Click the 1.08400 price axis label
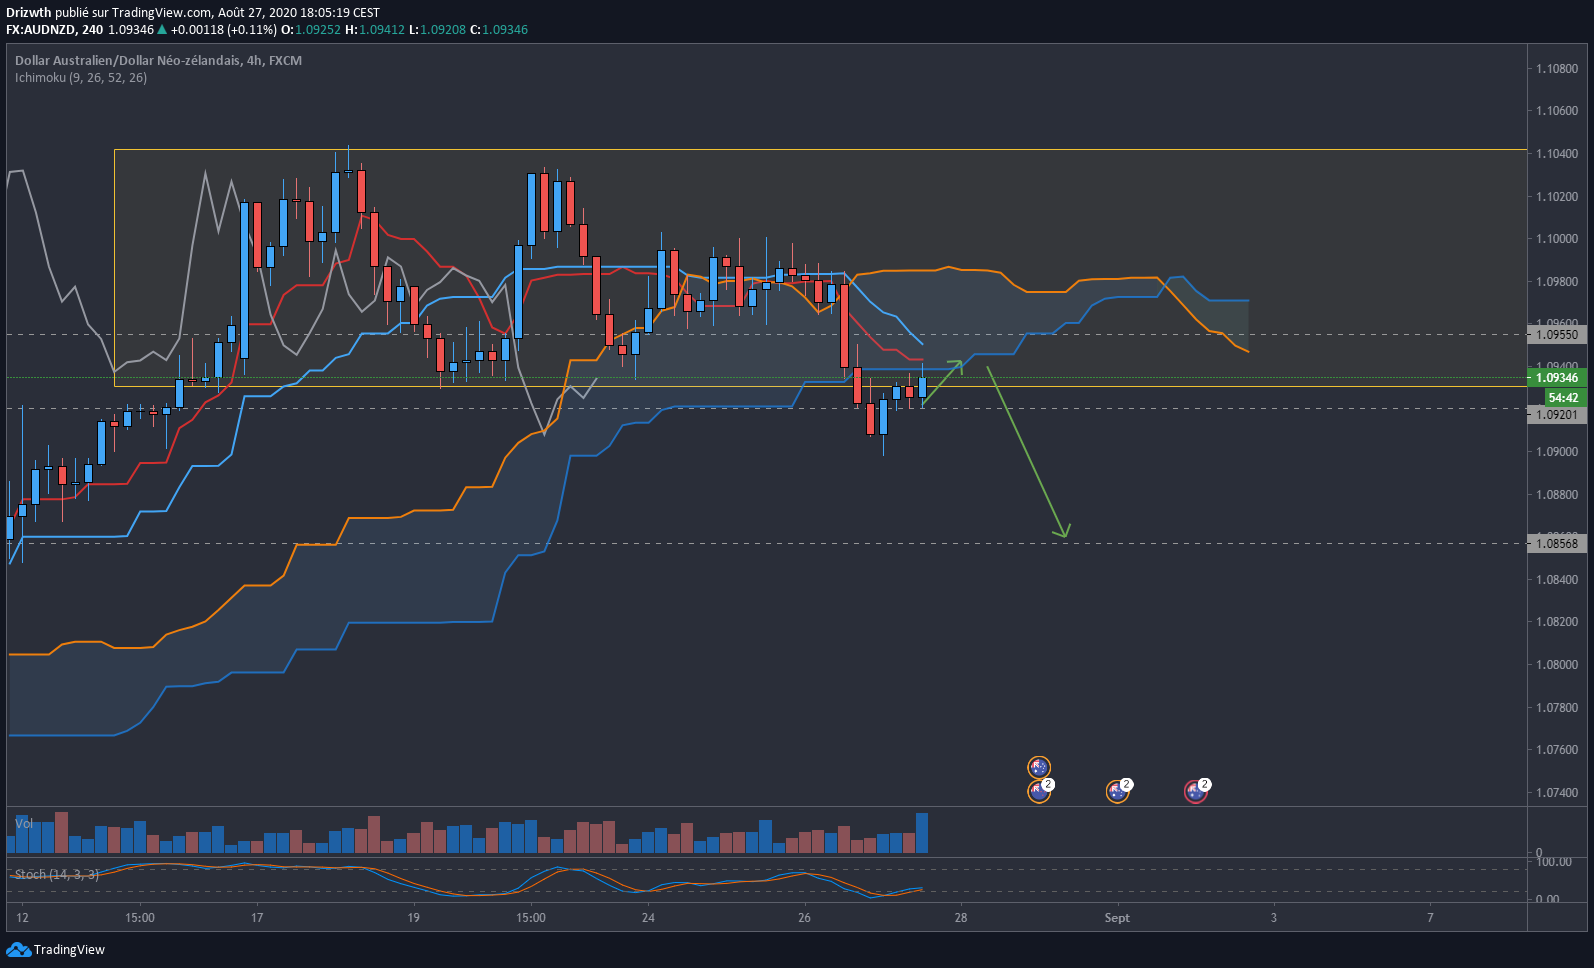The height and width of the screenshot is (968, 1594). (1557, 580)
